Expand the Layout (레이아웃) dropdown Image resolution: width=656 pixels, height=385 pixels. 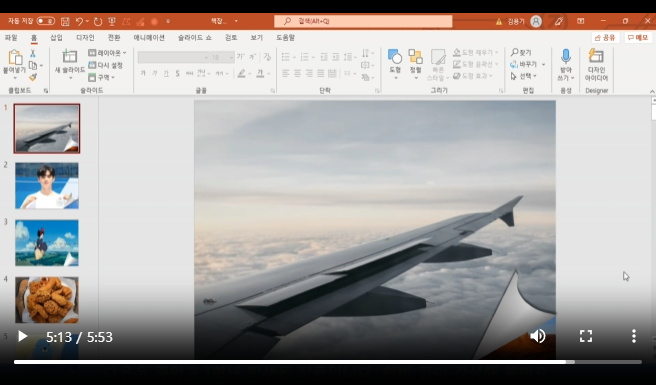click(x=107, y=53)
